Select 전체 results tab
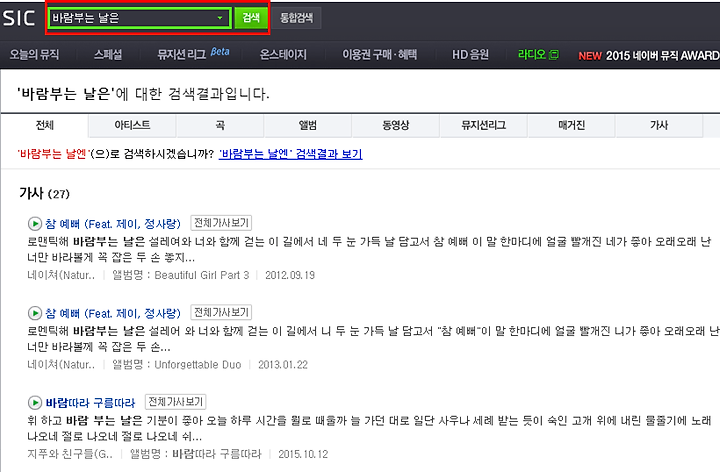Viewport: 720px width, 472px height. pyautogui.click(x=45, y=125)
